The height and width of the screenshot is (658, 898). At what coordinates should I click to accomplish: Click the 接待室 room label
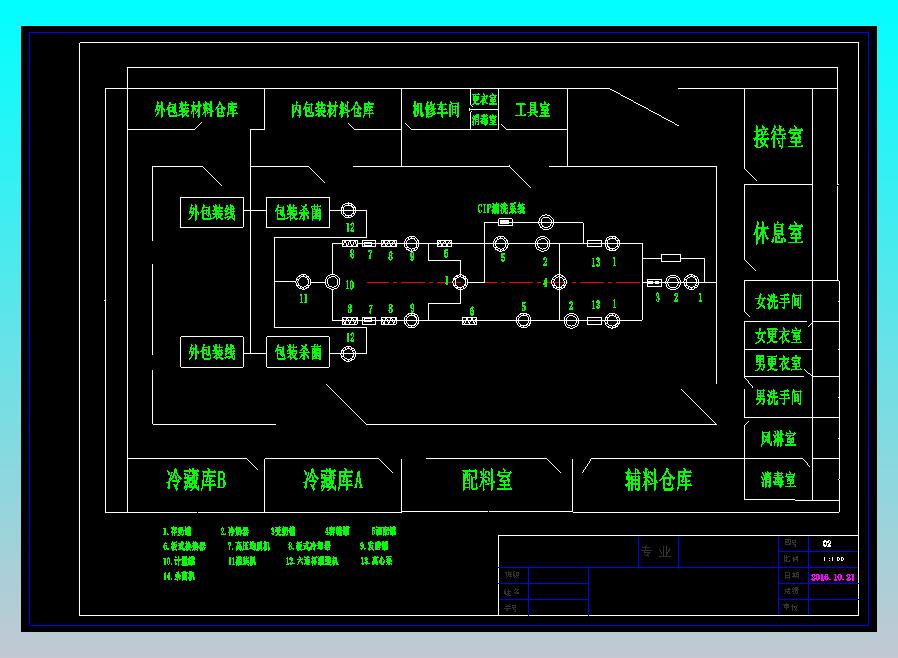pyautogui.click(x=778, y=137)
